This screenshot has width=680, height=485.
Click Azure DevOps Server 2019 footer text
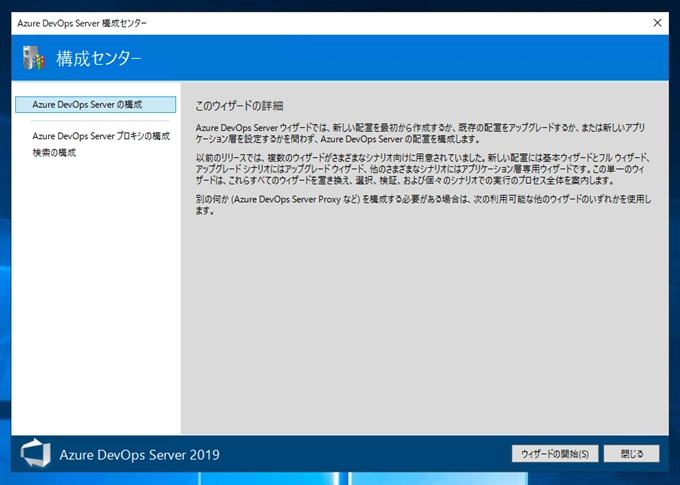point(139,455)
